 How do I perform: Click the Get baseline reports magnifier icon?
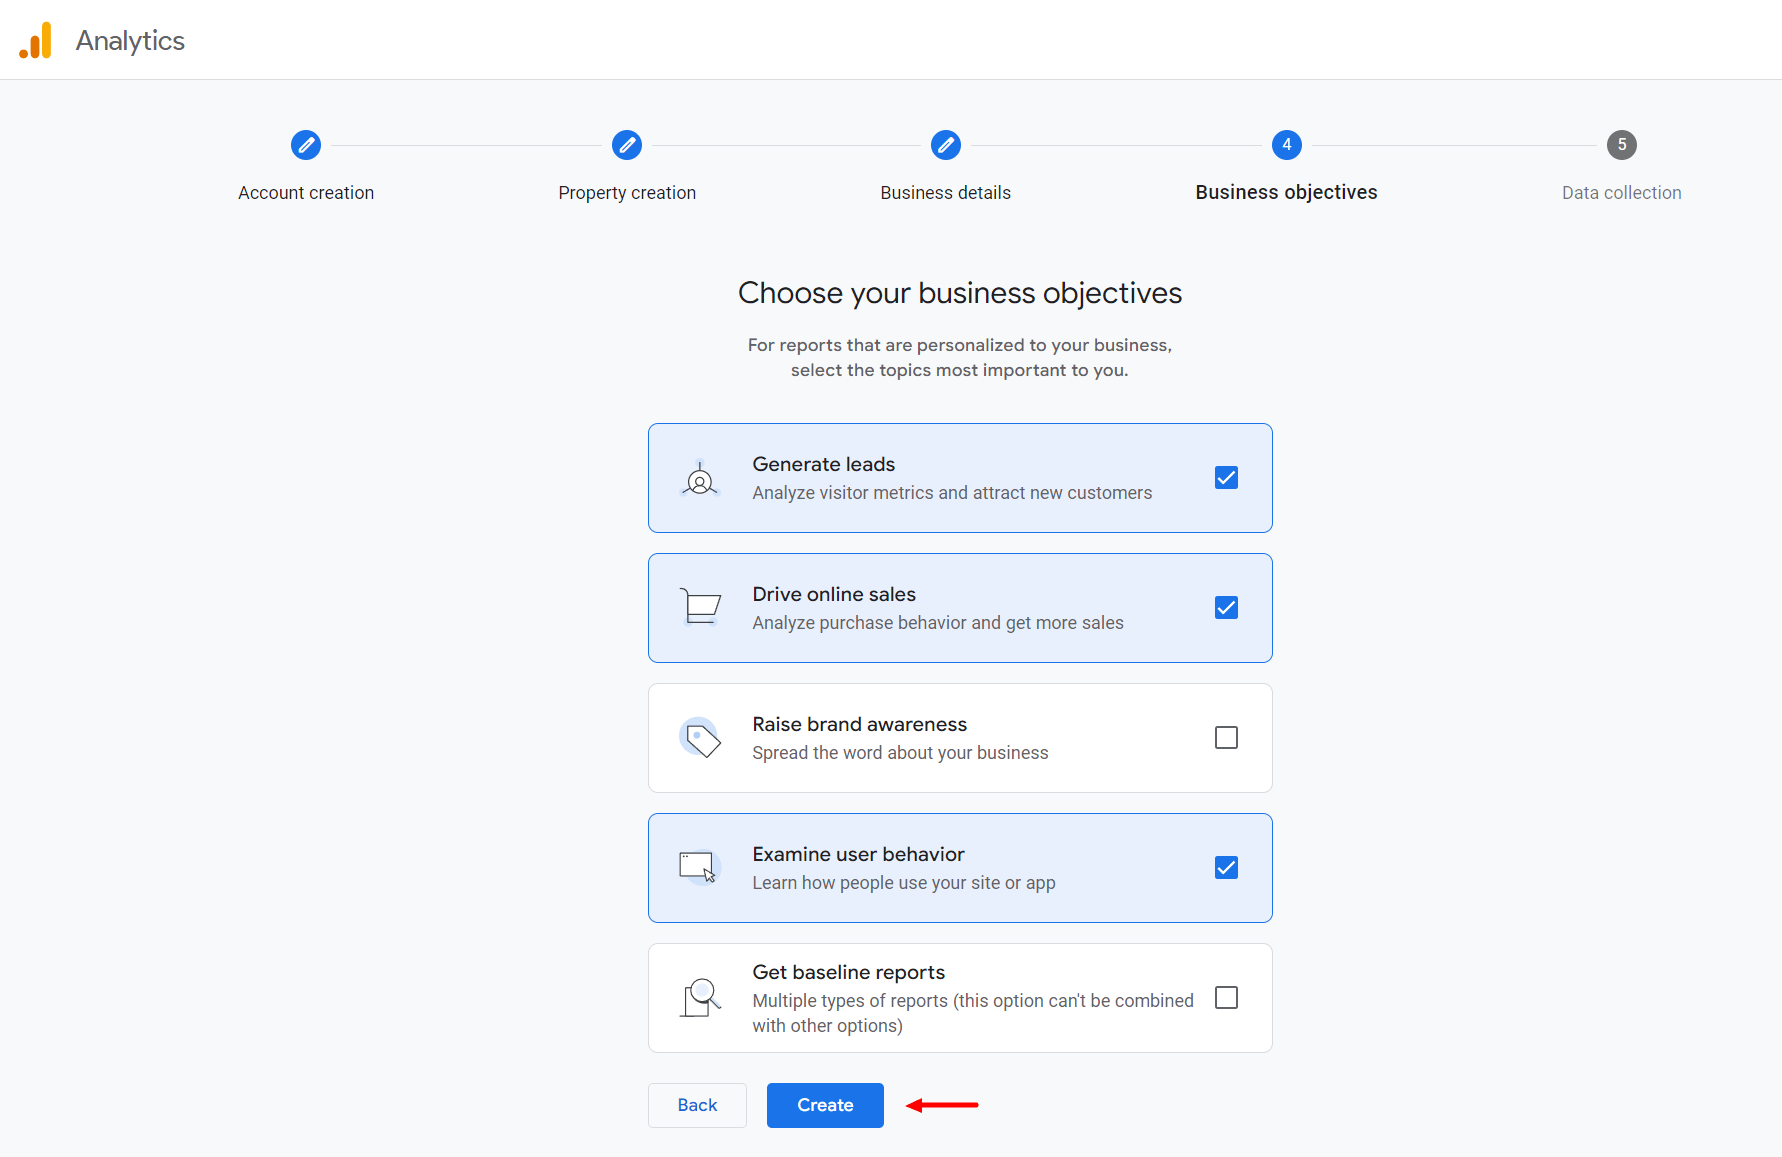tap(700, 998)
